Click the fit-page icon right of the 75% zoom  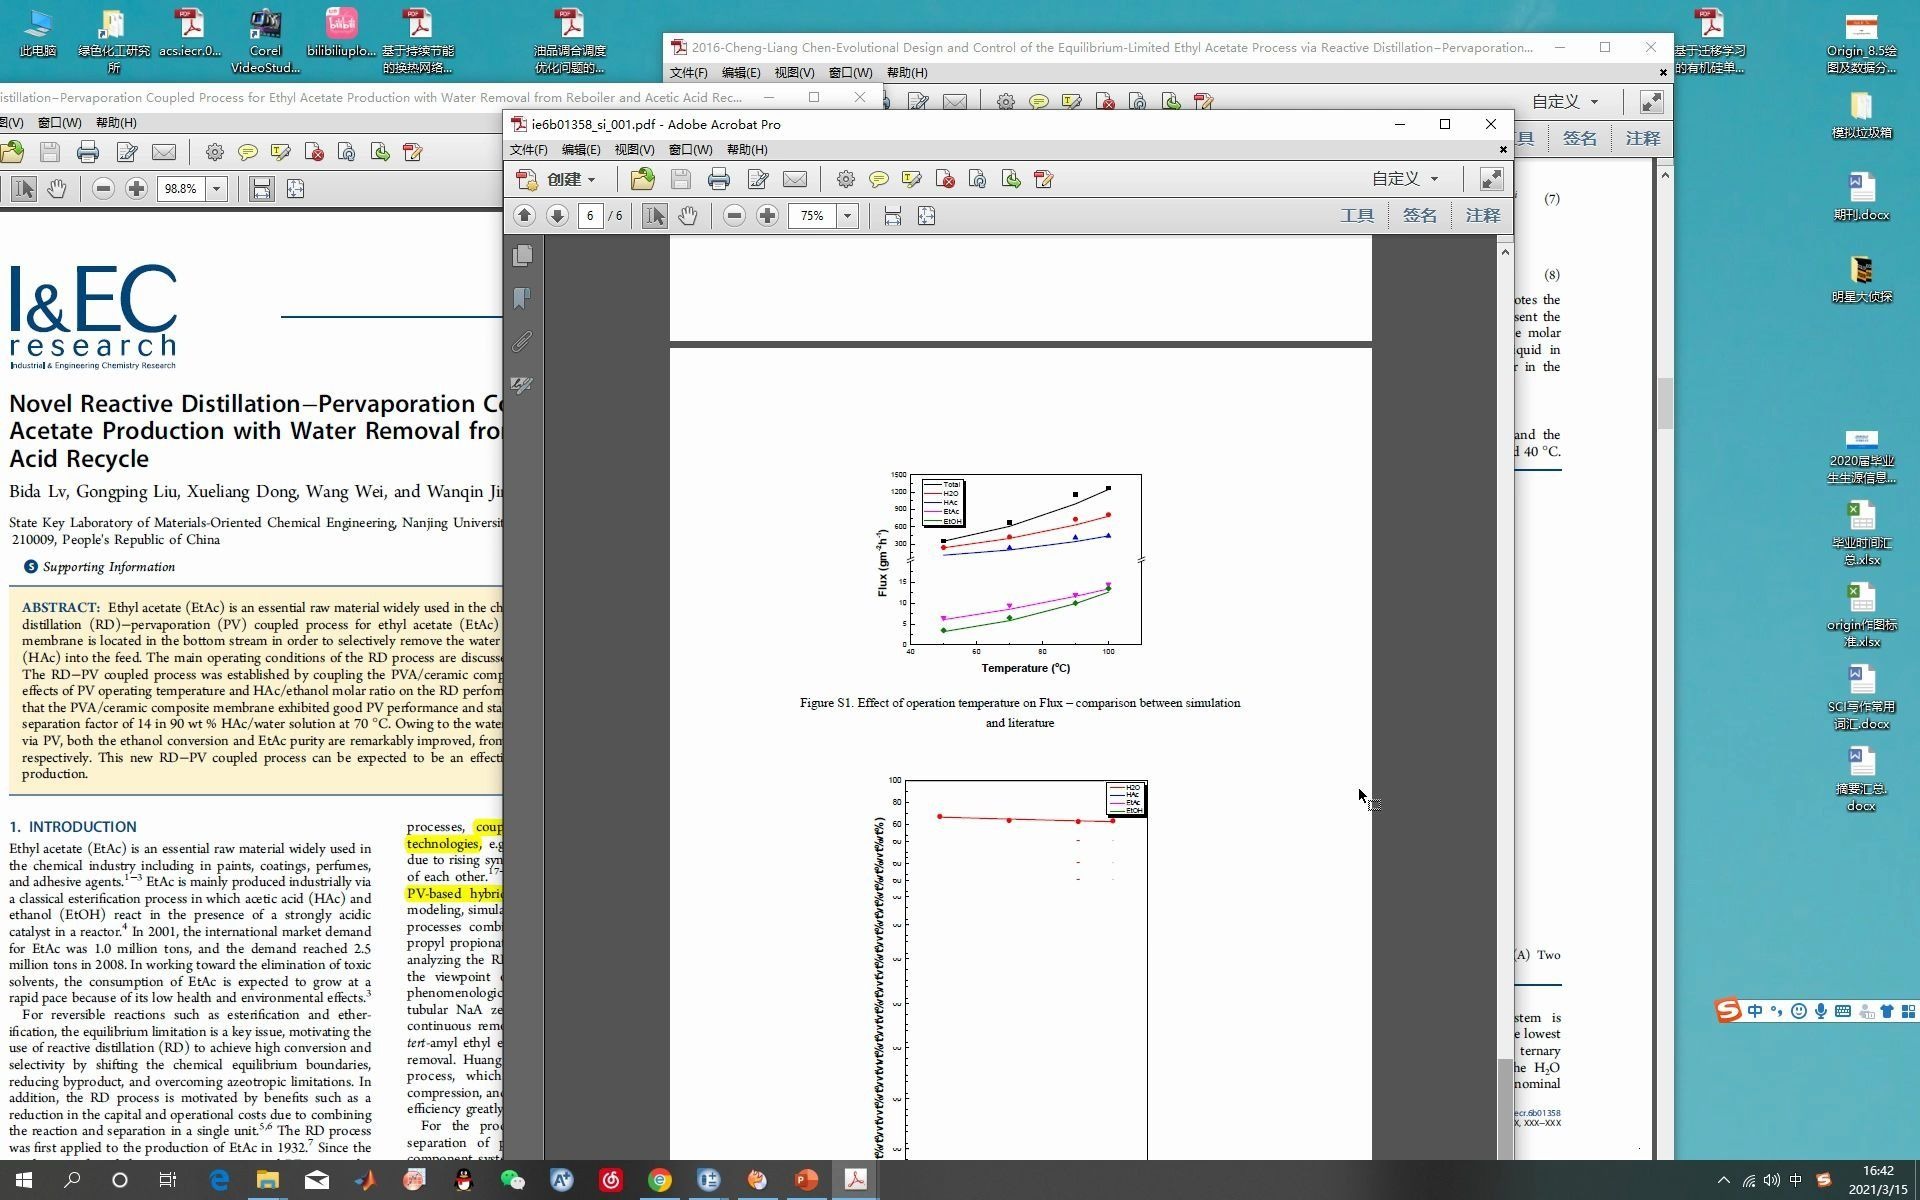926,216
